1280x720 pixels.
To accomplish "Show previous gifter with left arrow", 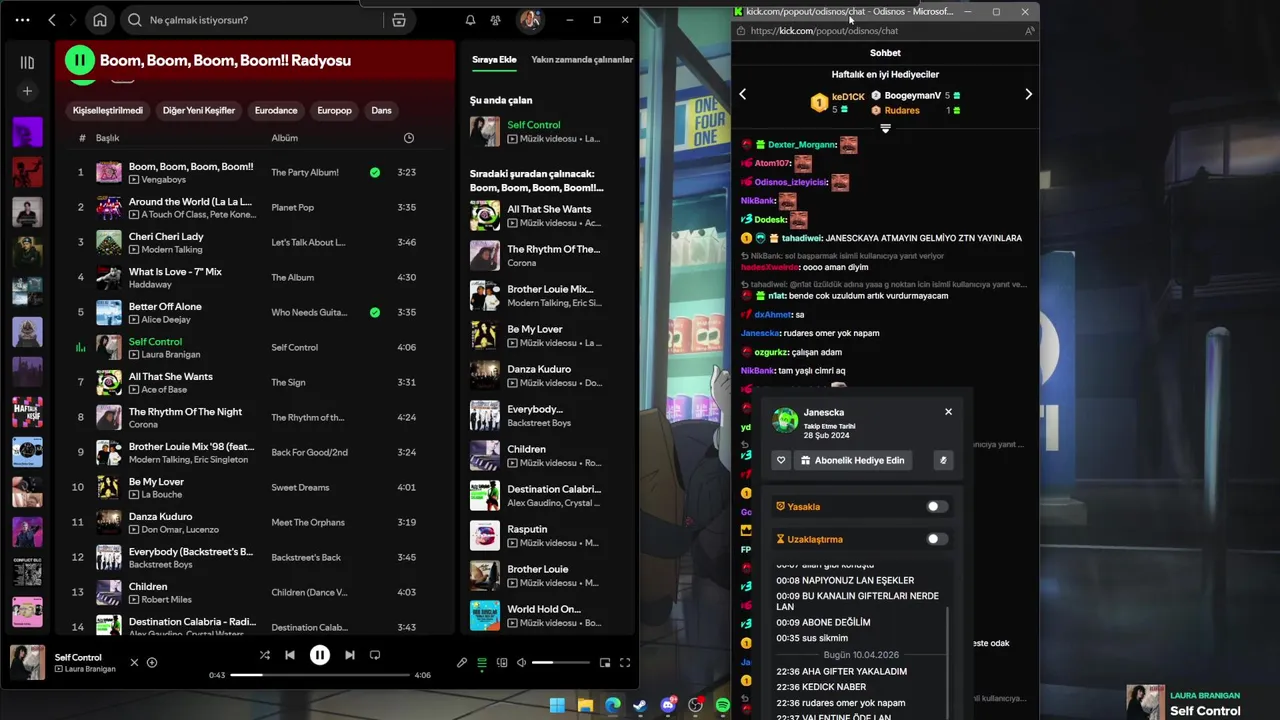I will pyautogui.click(x=743, y=94).
